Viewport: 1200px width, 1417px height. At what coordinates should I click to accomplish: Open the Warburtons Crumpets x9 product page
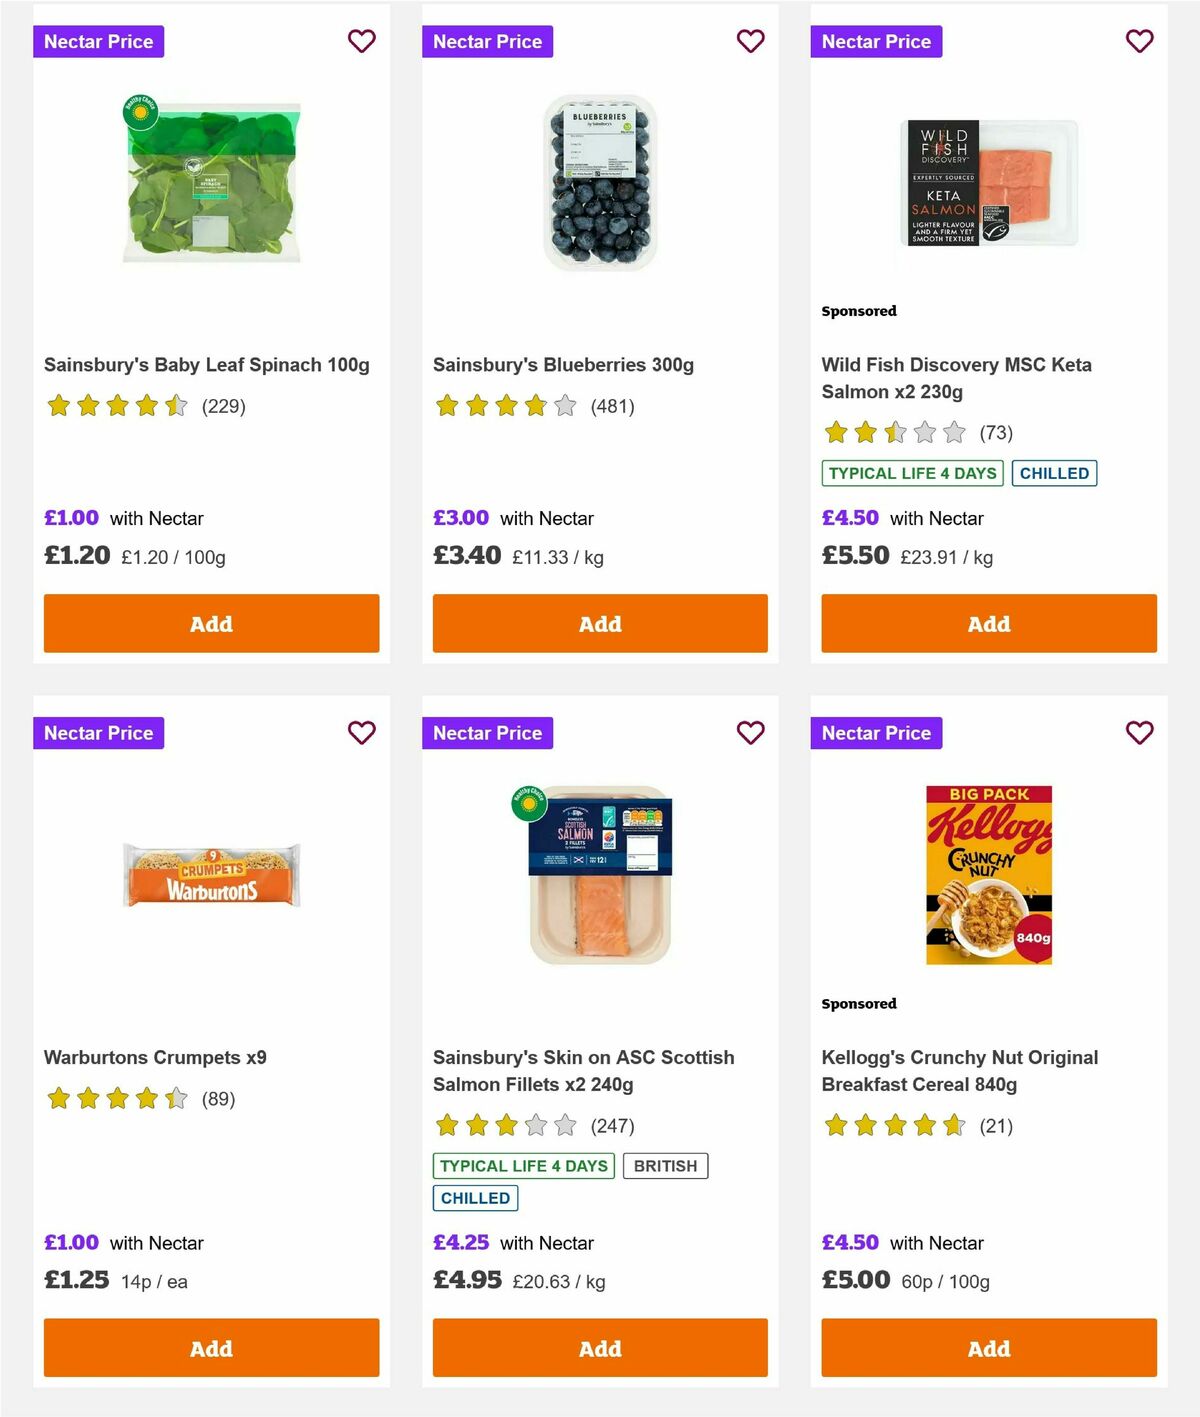[x=151, y=1057]
